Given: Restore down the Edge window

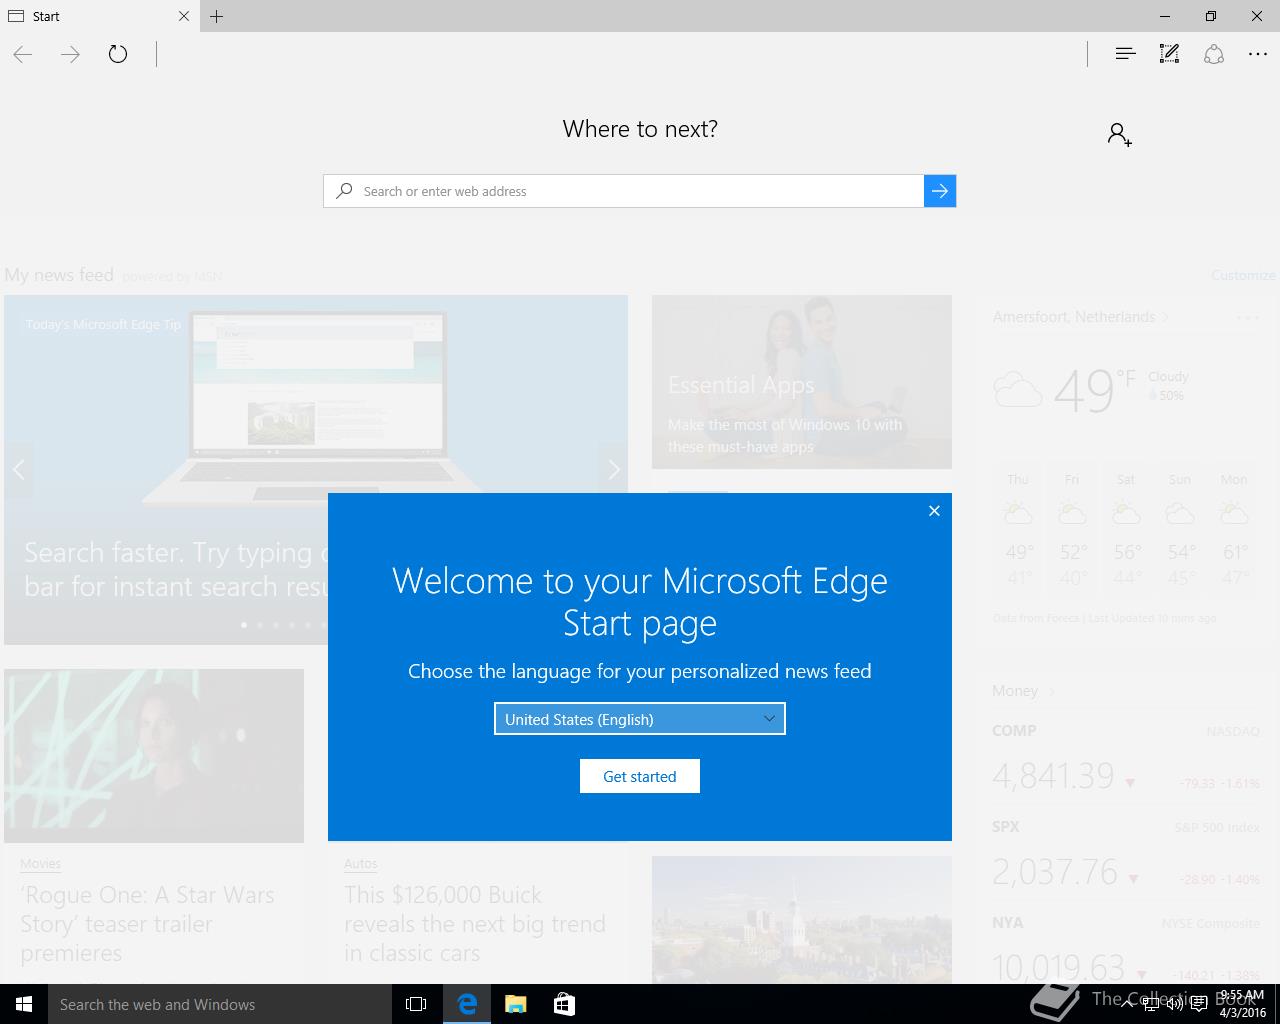Looking at the screenshot, I should click(1211, 16).
